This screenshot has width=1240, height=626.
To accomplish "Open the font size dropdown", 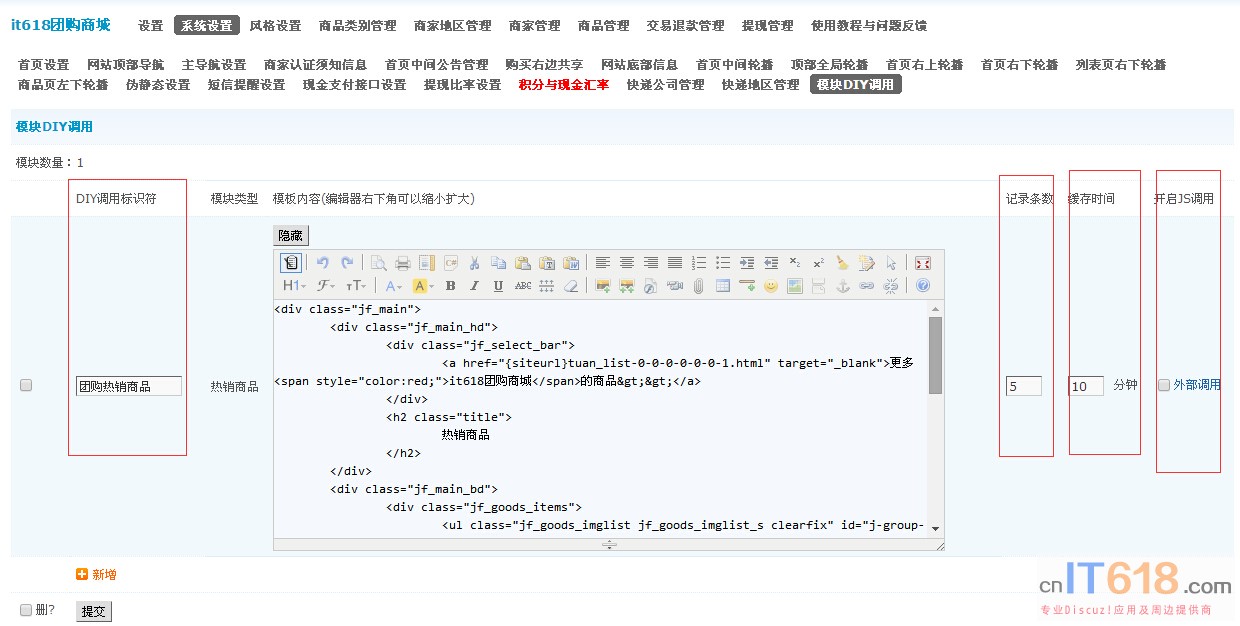I will (355, 286).
